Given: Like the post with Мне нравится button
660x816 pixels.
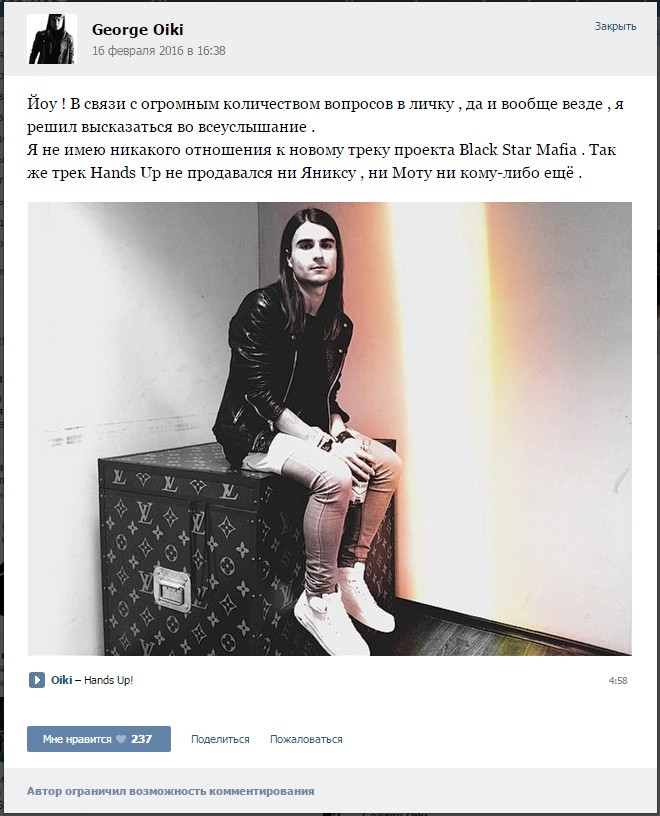Looking at the screenshot, I should coord(99,739).
